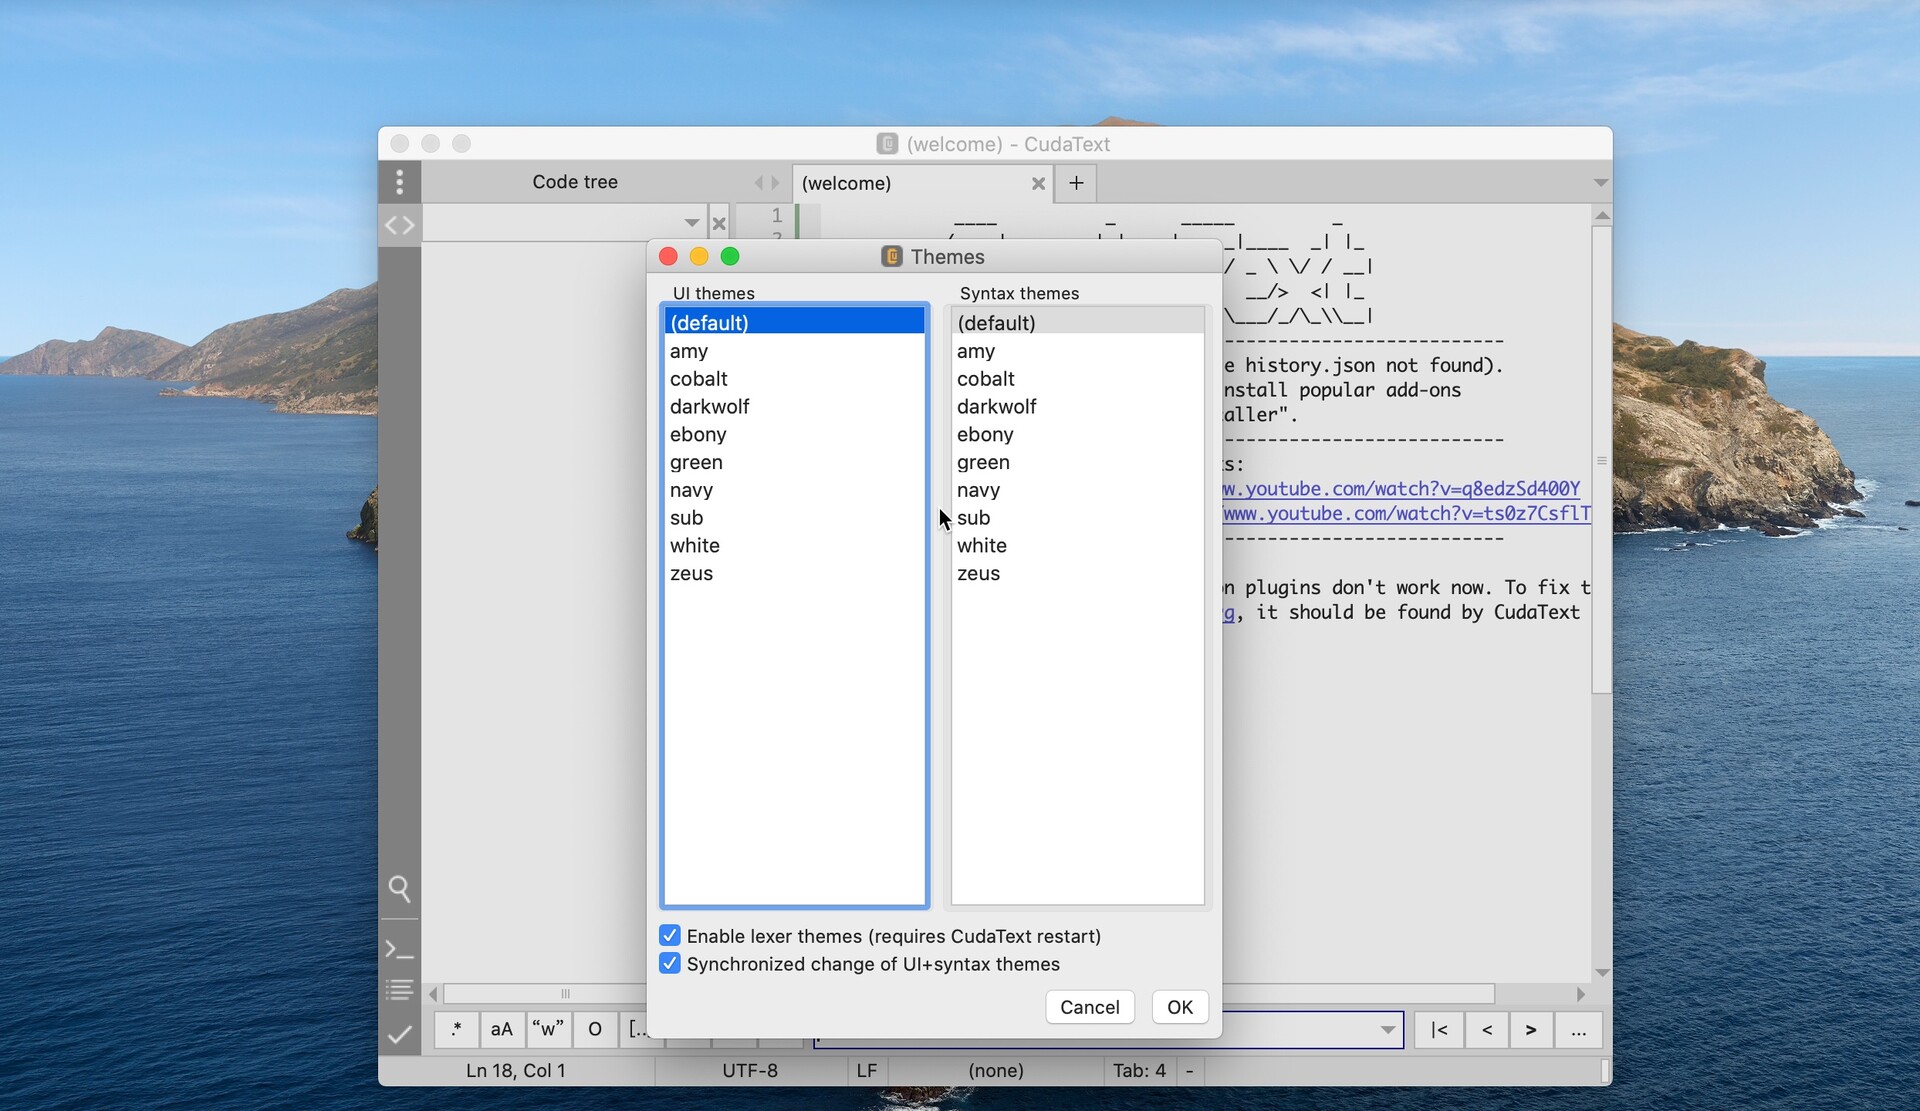
Task: Open the tab list dropdown arrow
Action: pos(1601,183)
